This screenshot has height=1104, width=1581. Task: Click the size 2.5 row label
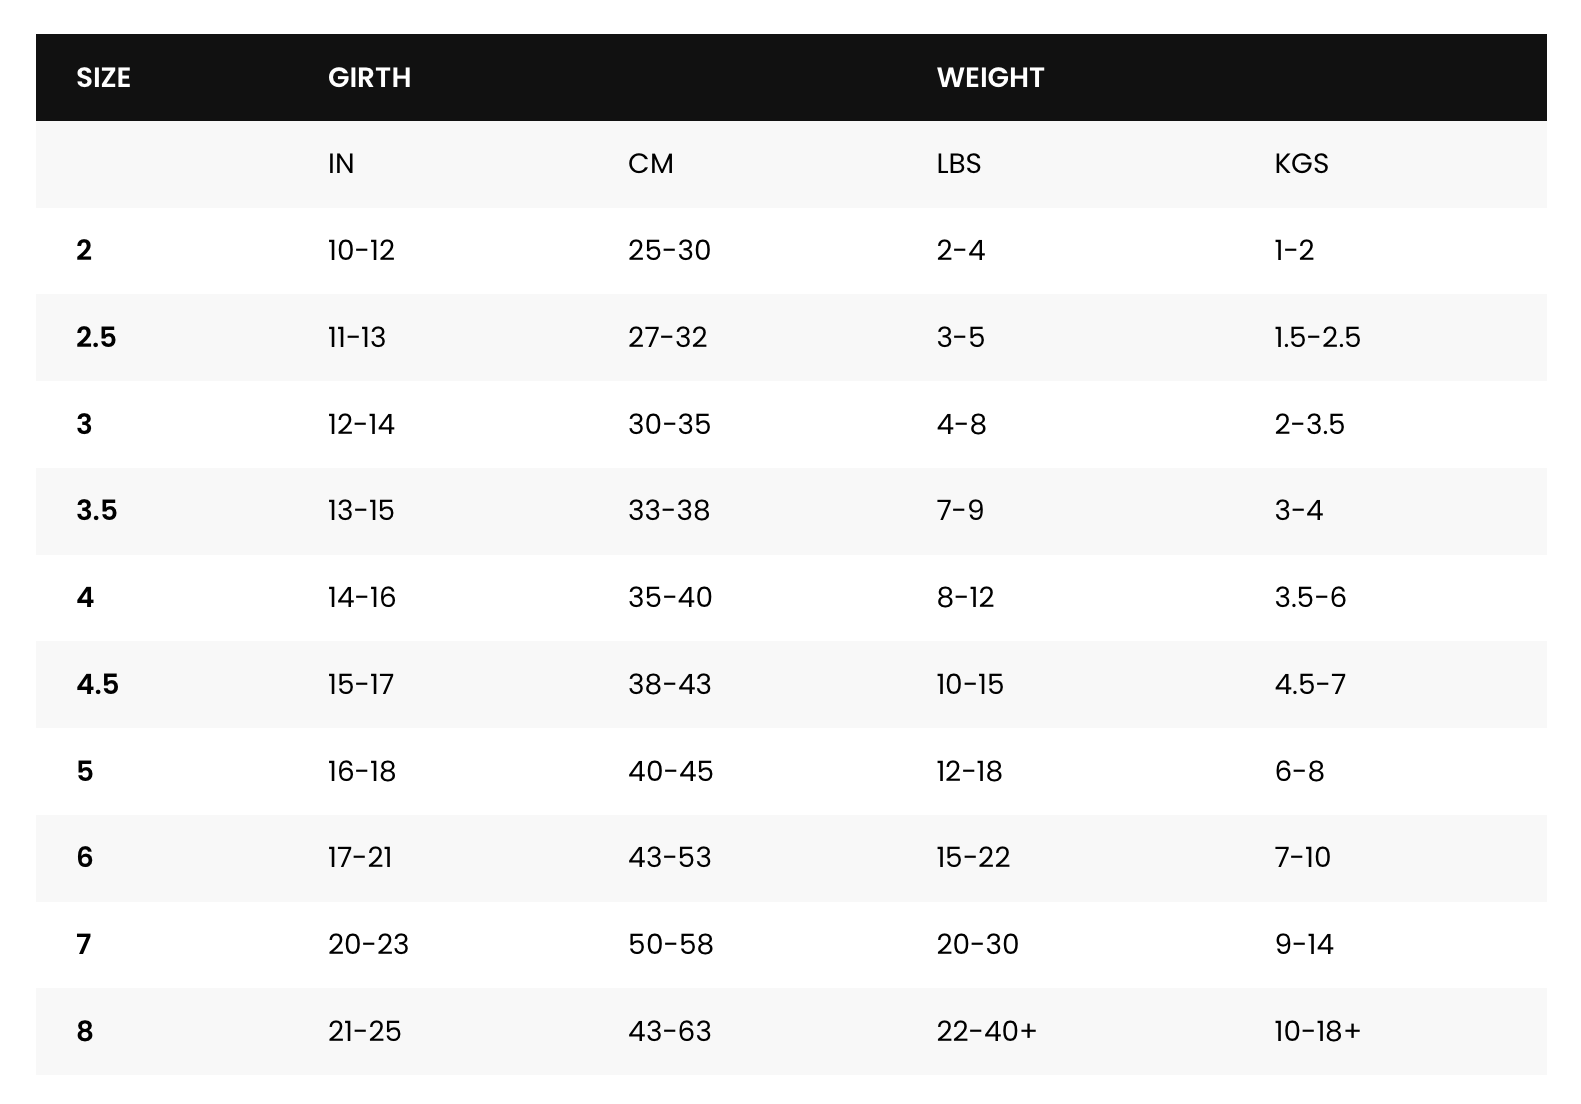click(x=96, y=338)
